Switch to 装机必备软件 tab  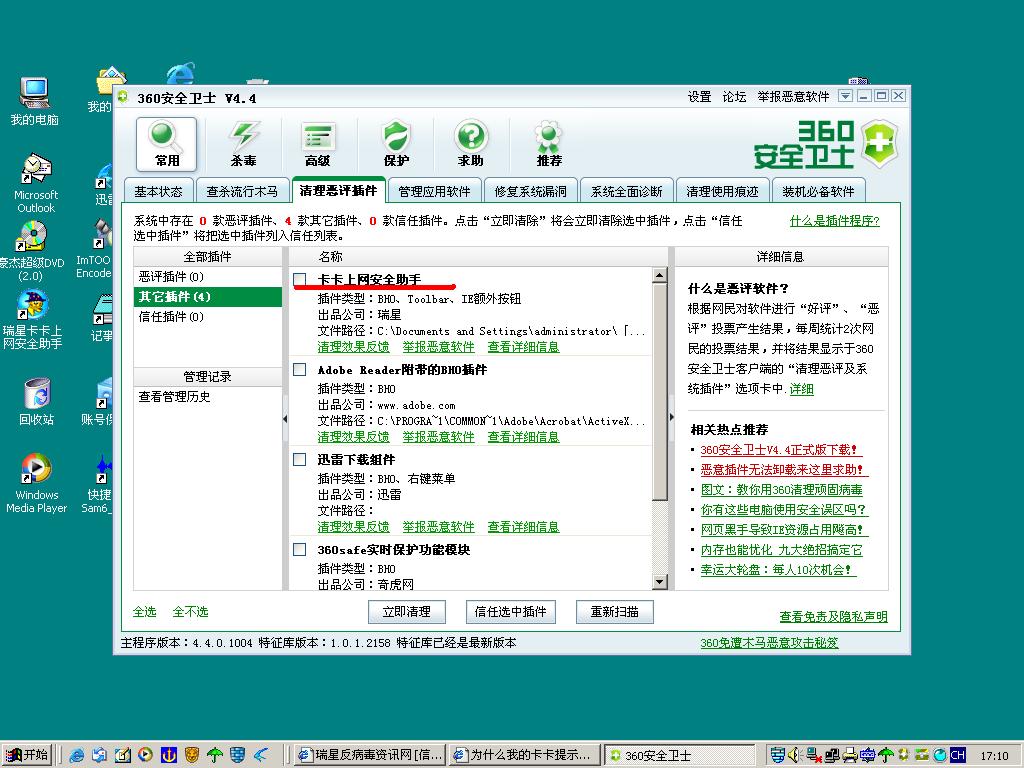pyautogui.click(x=818, y=191)
